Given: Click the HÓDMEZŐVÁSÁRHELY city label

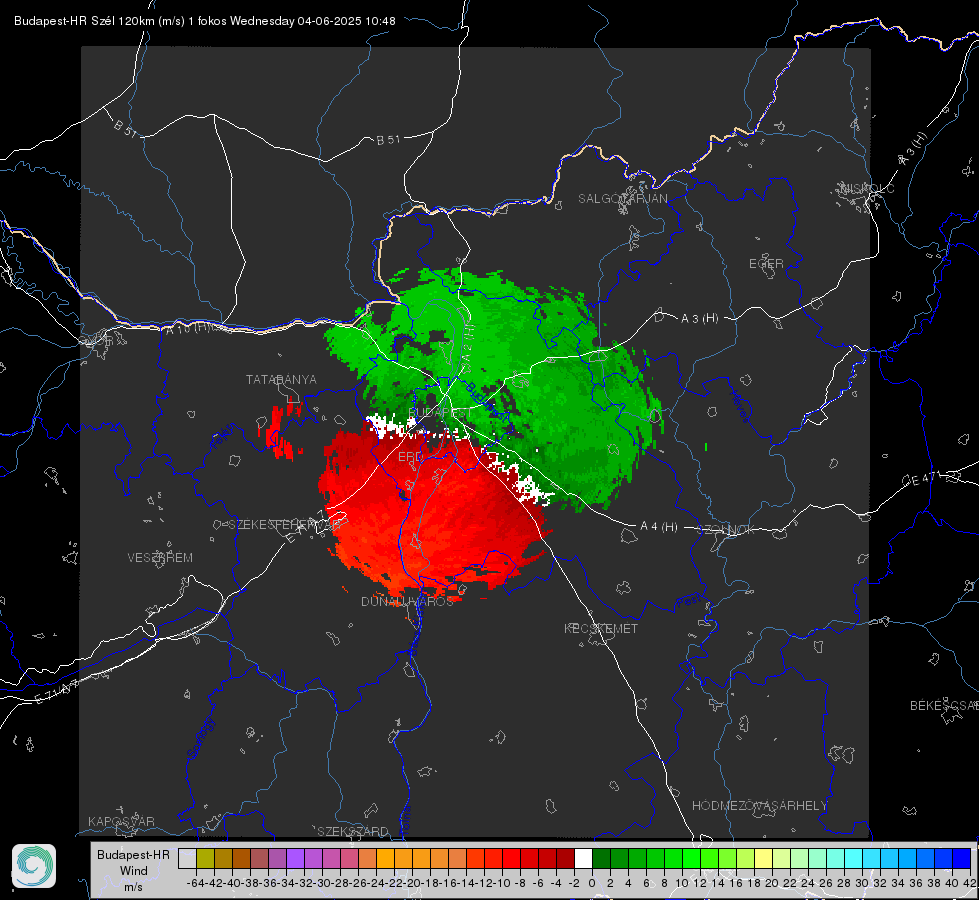Looking at the screenshot, I should pyautogui.click(x=759, y=806).
